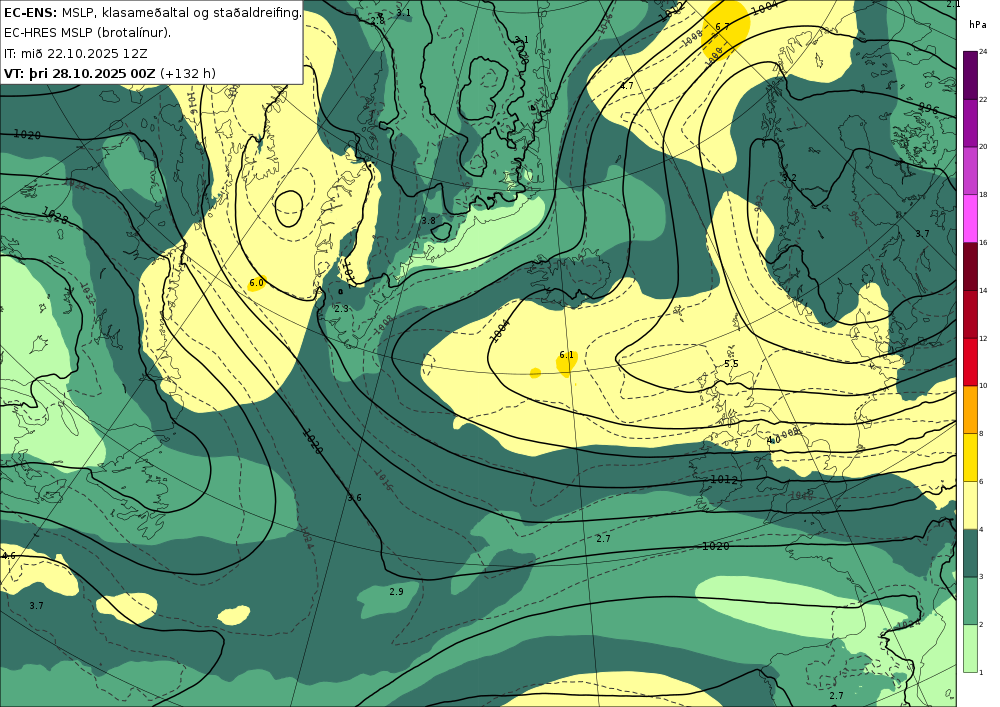Click the '(+132 h)' forecast offset
Viewport: 1000px width, 707px height.
point(188,73)
